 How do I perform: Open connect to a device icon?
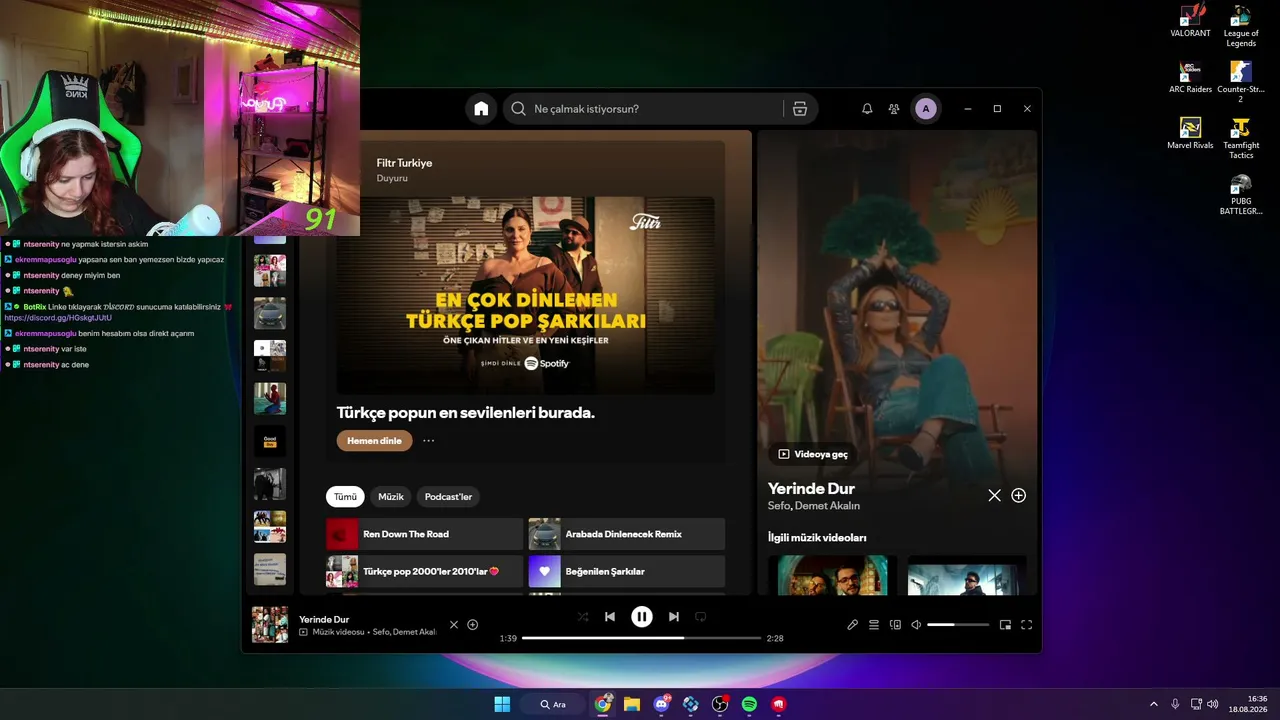(x=896, y=625)
